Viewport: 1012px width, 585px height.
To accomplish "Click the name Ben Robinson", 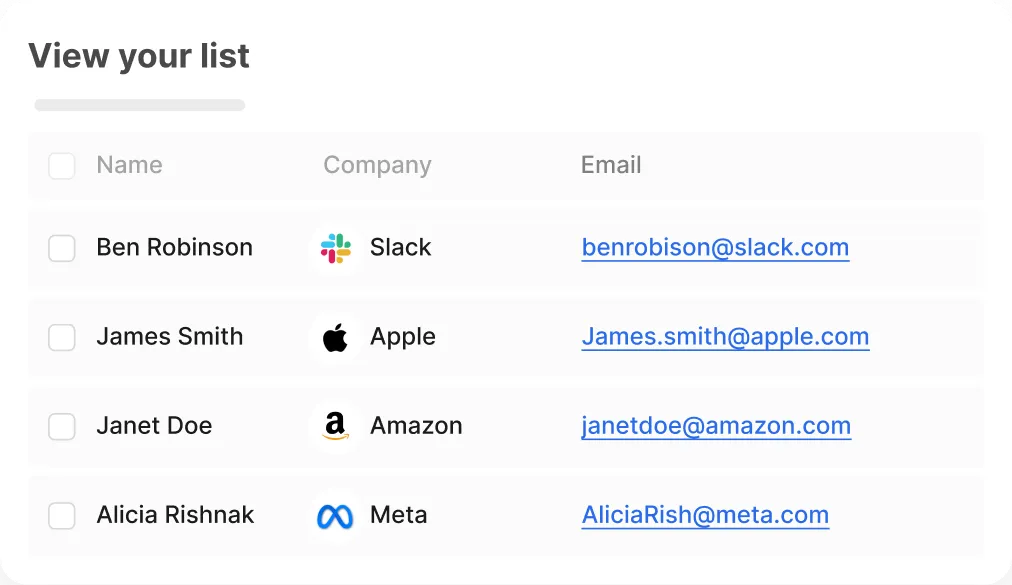I will pyautogui.click(x=174, y=248).
